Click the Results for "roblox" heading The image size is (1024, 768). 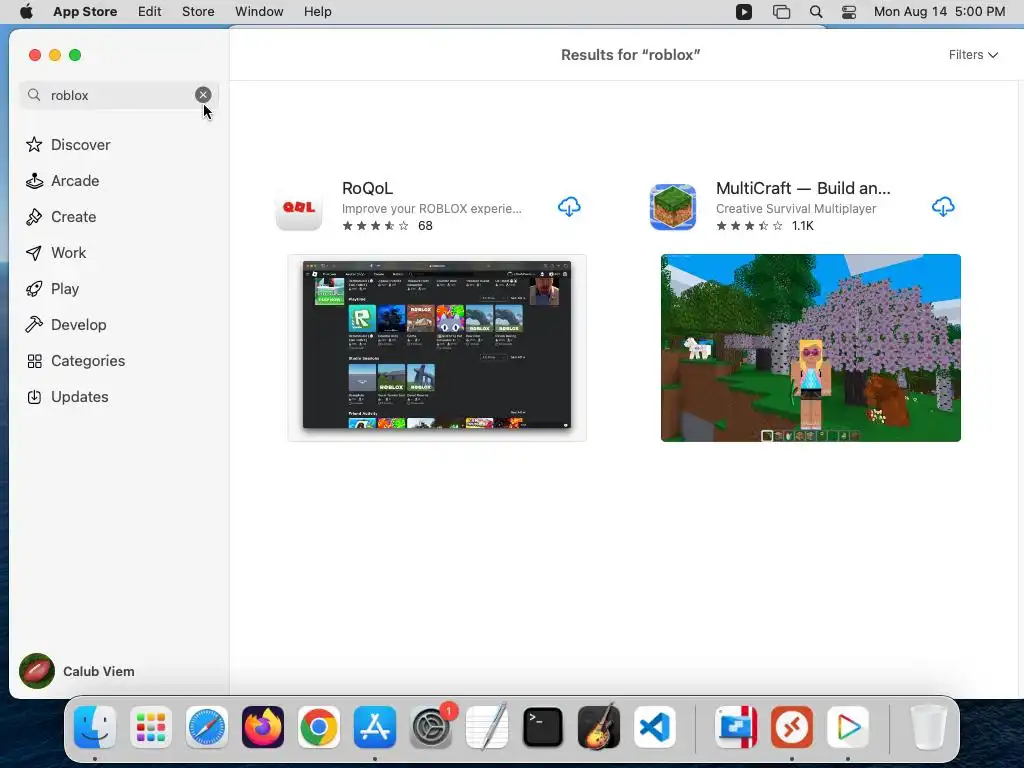630,55
